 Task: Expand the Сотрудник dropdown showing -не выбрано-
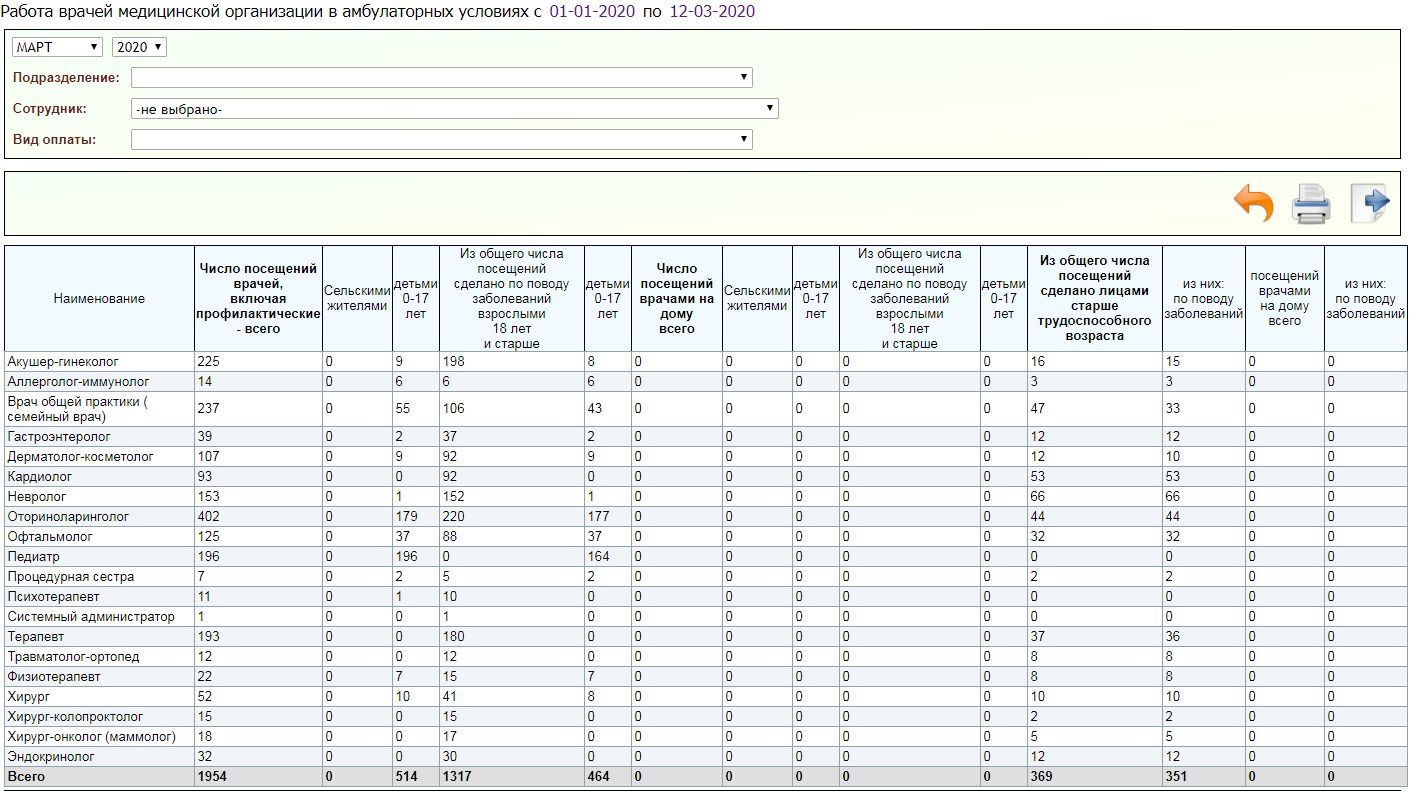(x=454, y=109)
